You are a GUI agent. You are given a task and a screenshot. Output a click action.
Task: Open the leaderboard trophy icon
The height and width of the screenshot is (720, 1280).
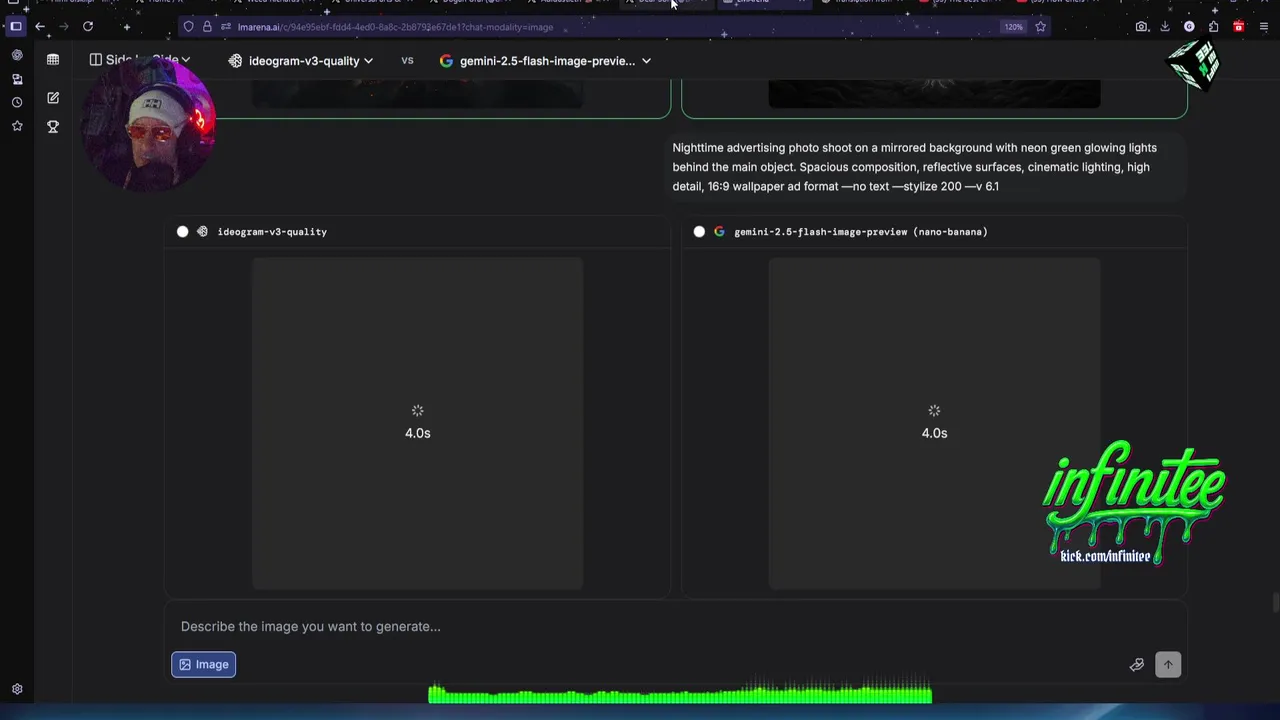53,126
